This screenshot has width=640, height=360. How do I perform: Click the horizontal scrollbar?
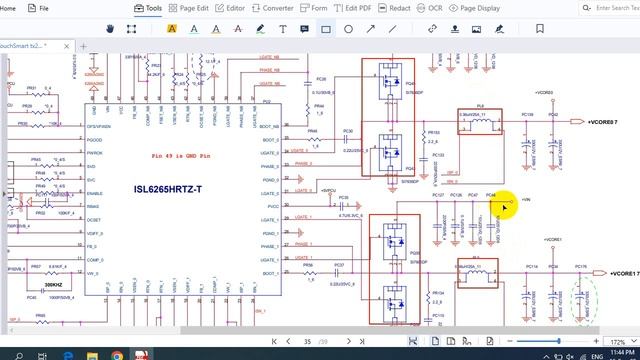[x=390, y=330]
